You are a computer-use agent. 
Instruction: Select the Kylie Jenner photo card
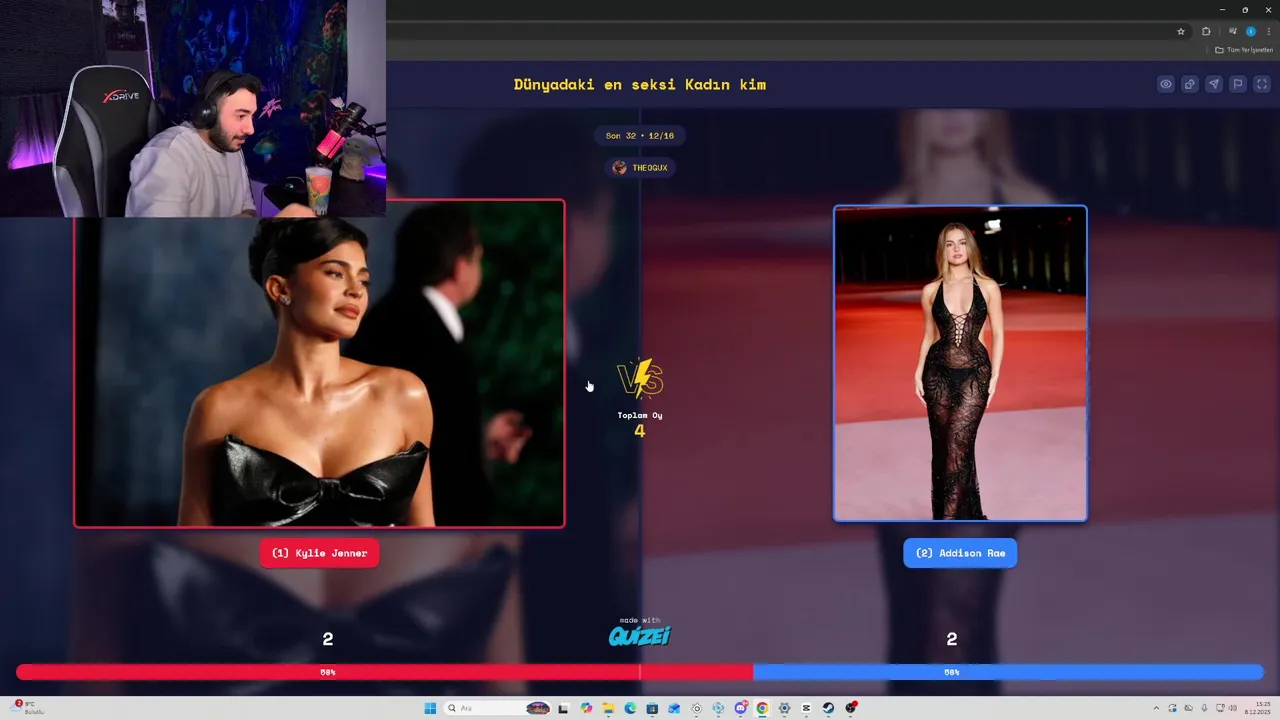[319, 363]
